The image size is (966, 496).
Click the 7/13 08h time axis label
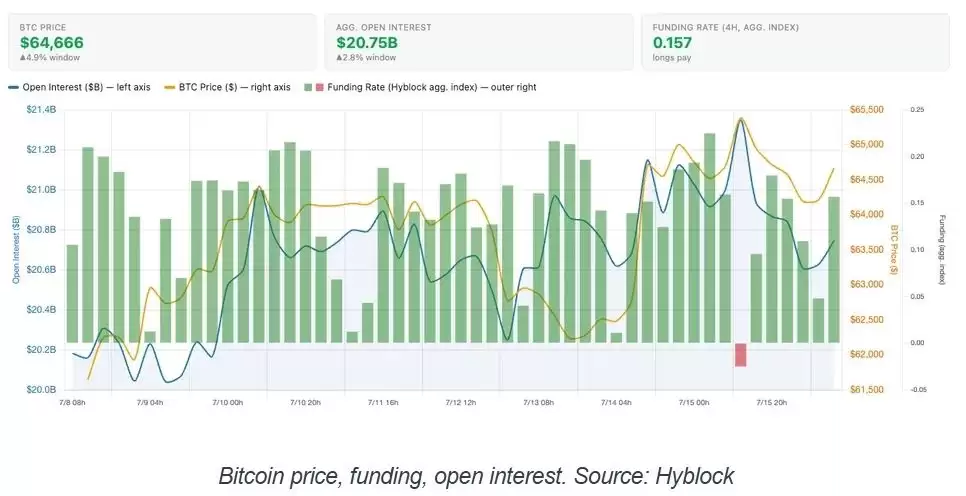coord(539,402)
